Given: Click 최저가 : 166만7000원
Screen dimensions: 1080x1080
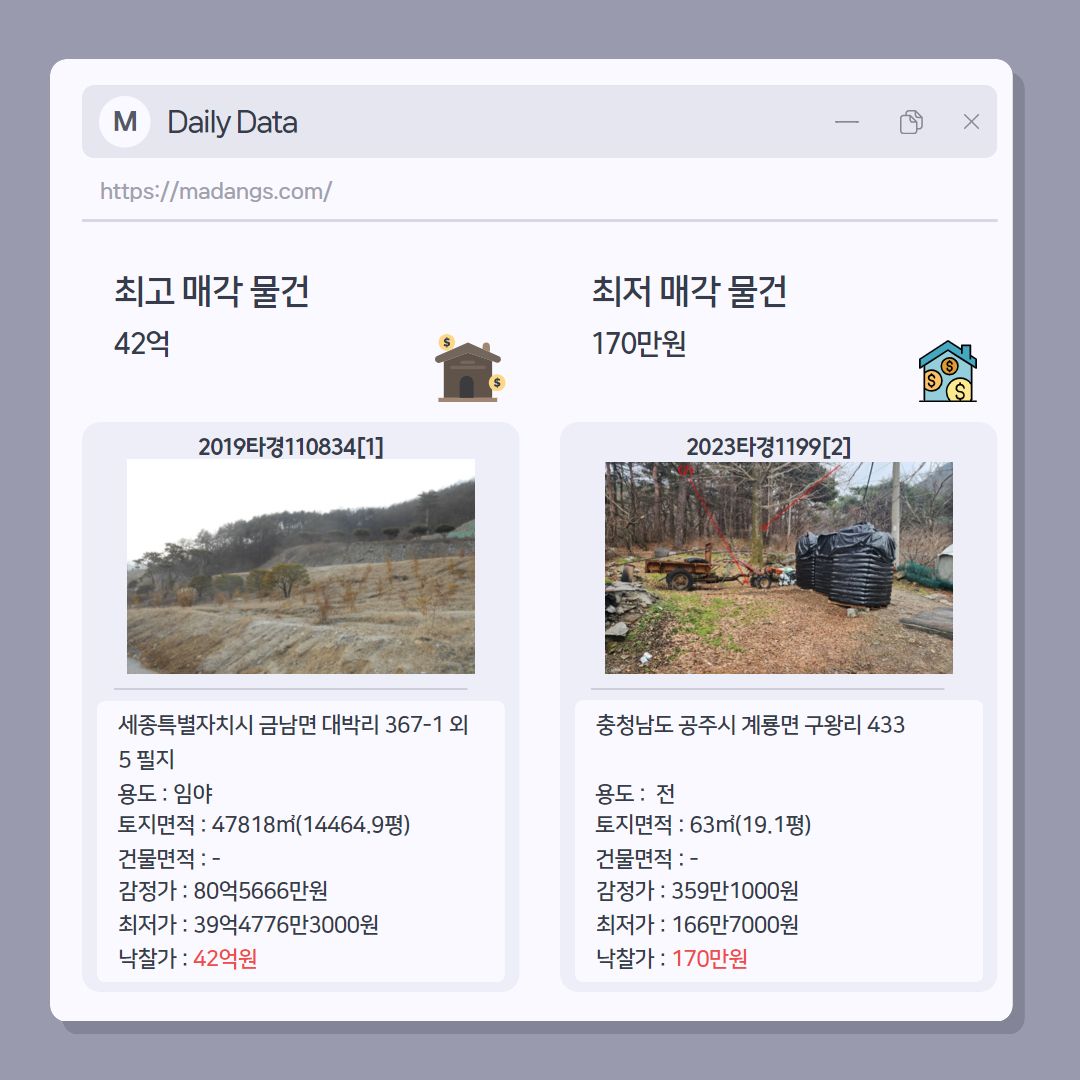Looking at the screenshot, I should [697, 924].
